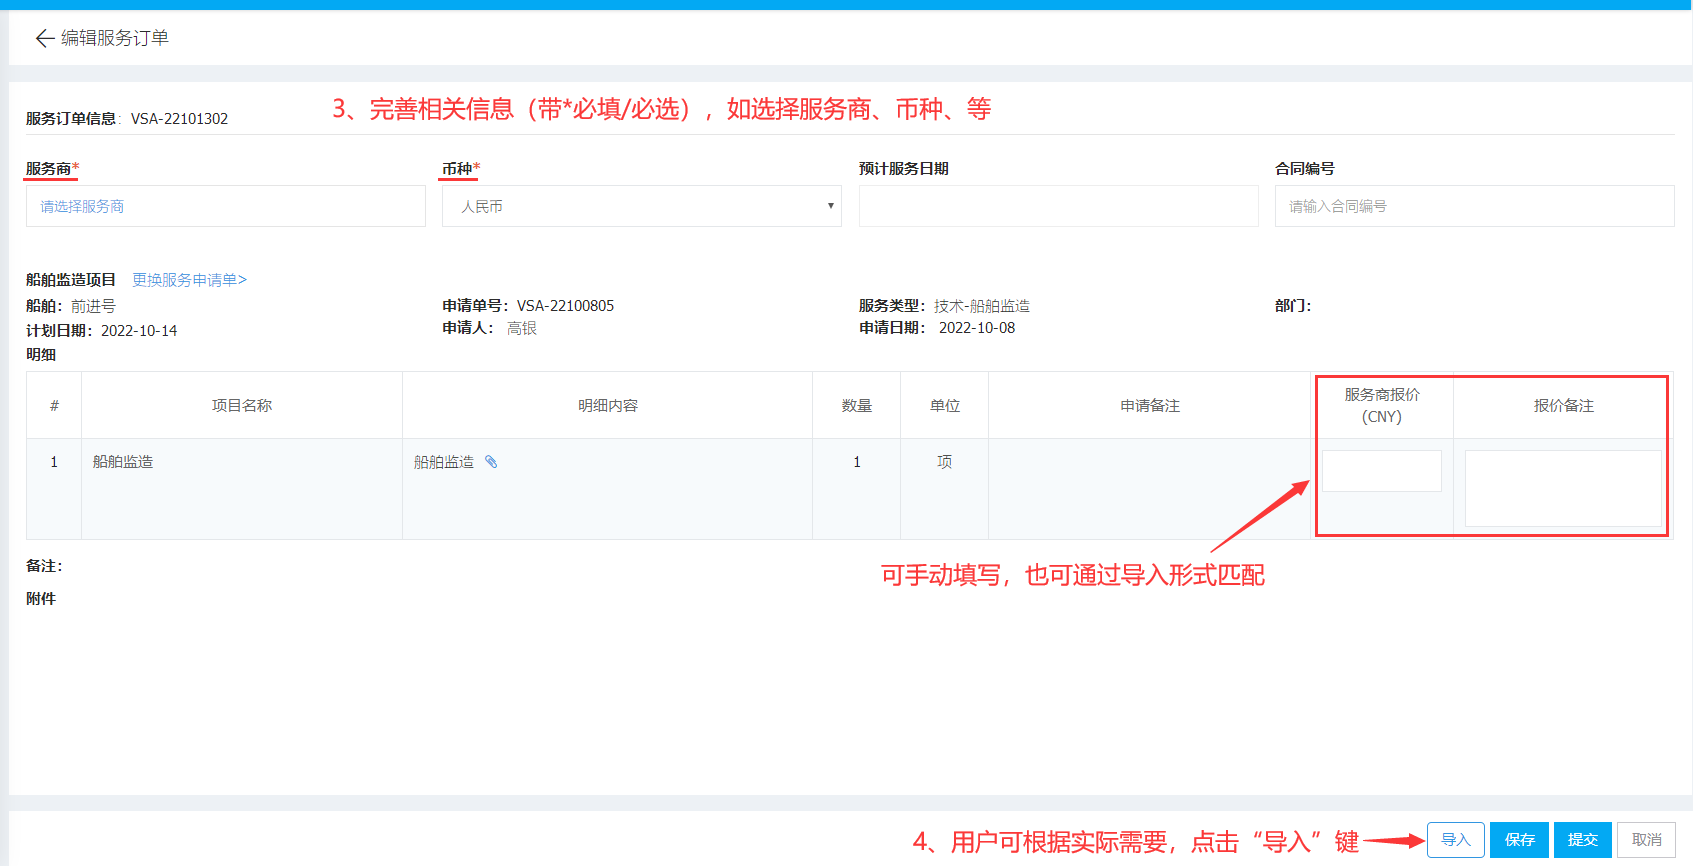
Task: Open the 币种 currency dropdown showing 人民币
Action: (642, 206)
